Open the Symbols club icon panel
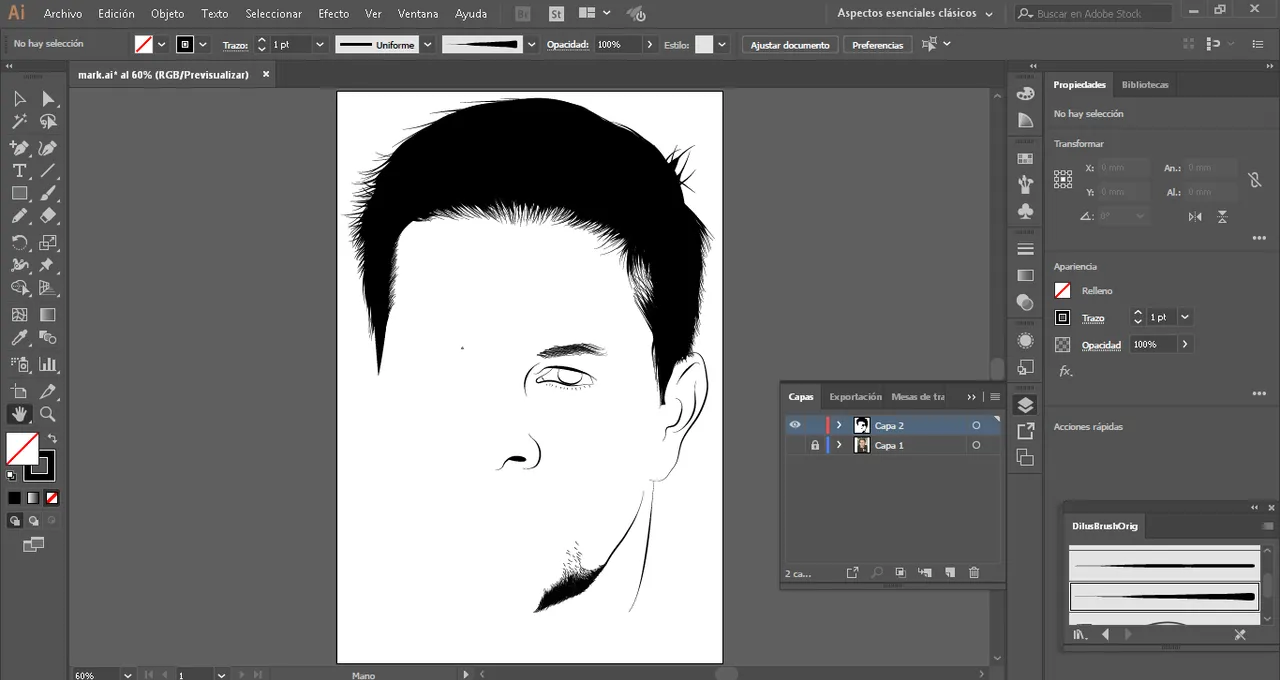The height and width of the screenshot is (680, 1280). point(1025,211)
